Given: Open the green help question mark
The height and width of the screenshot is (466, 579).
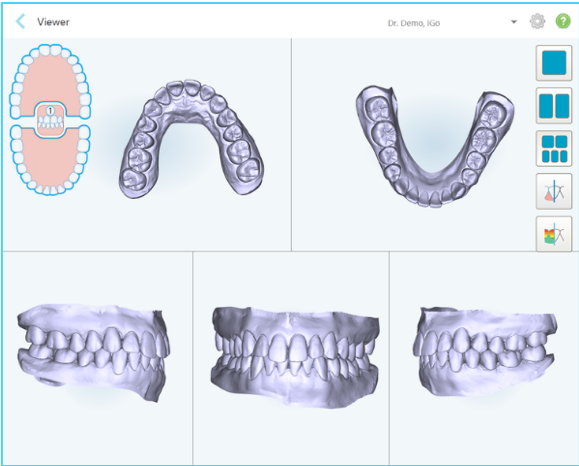Looking at the screenshot, I should coord(563,21).
